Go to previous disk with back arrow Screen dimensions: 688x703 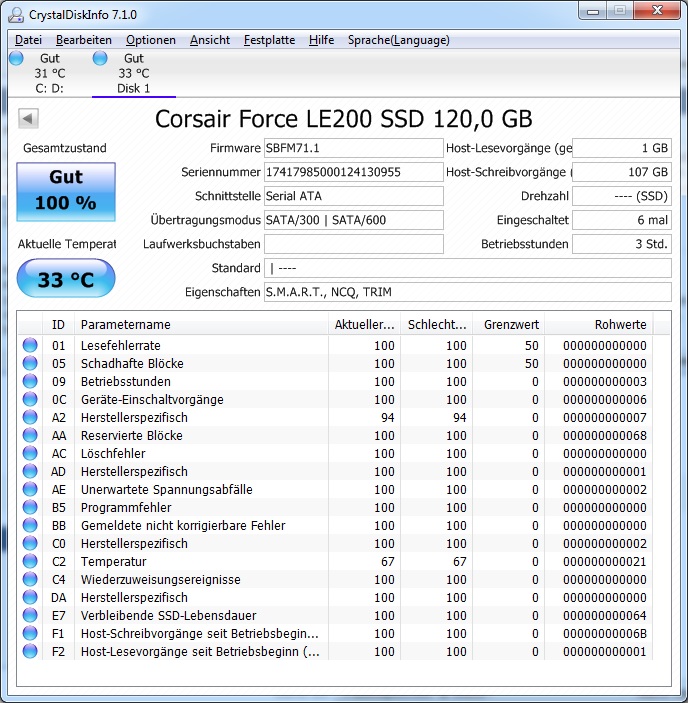pyautogui.click(x=28, y=119)
